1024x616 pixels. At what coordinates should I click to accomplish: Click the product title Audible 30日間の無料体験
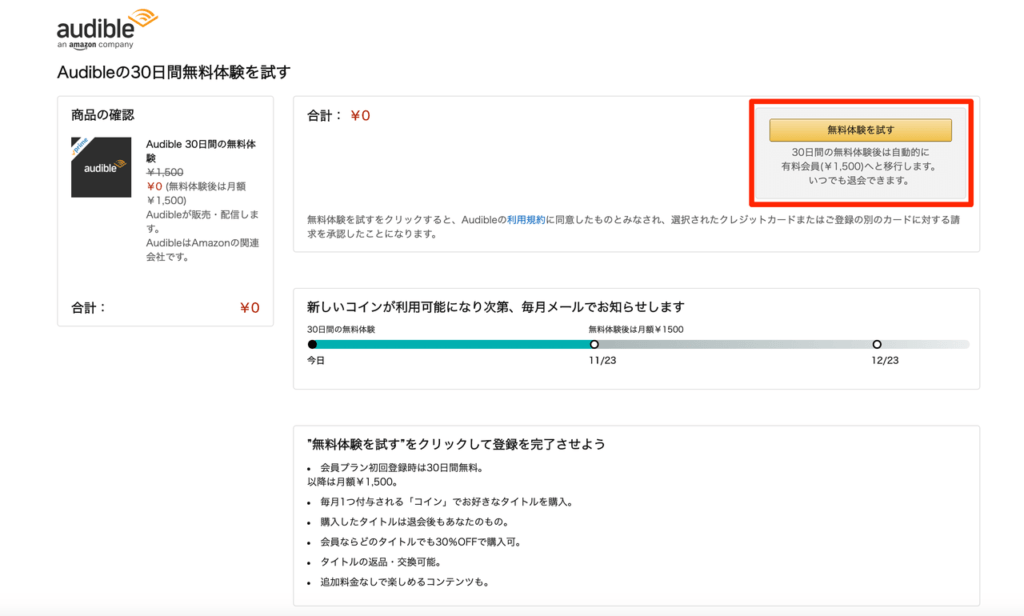pos(201,151)
